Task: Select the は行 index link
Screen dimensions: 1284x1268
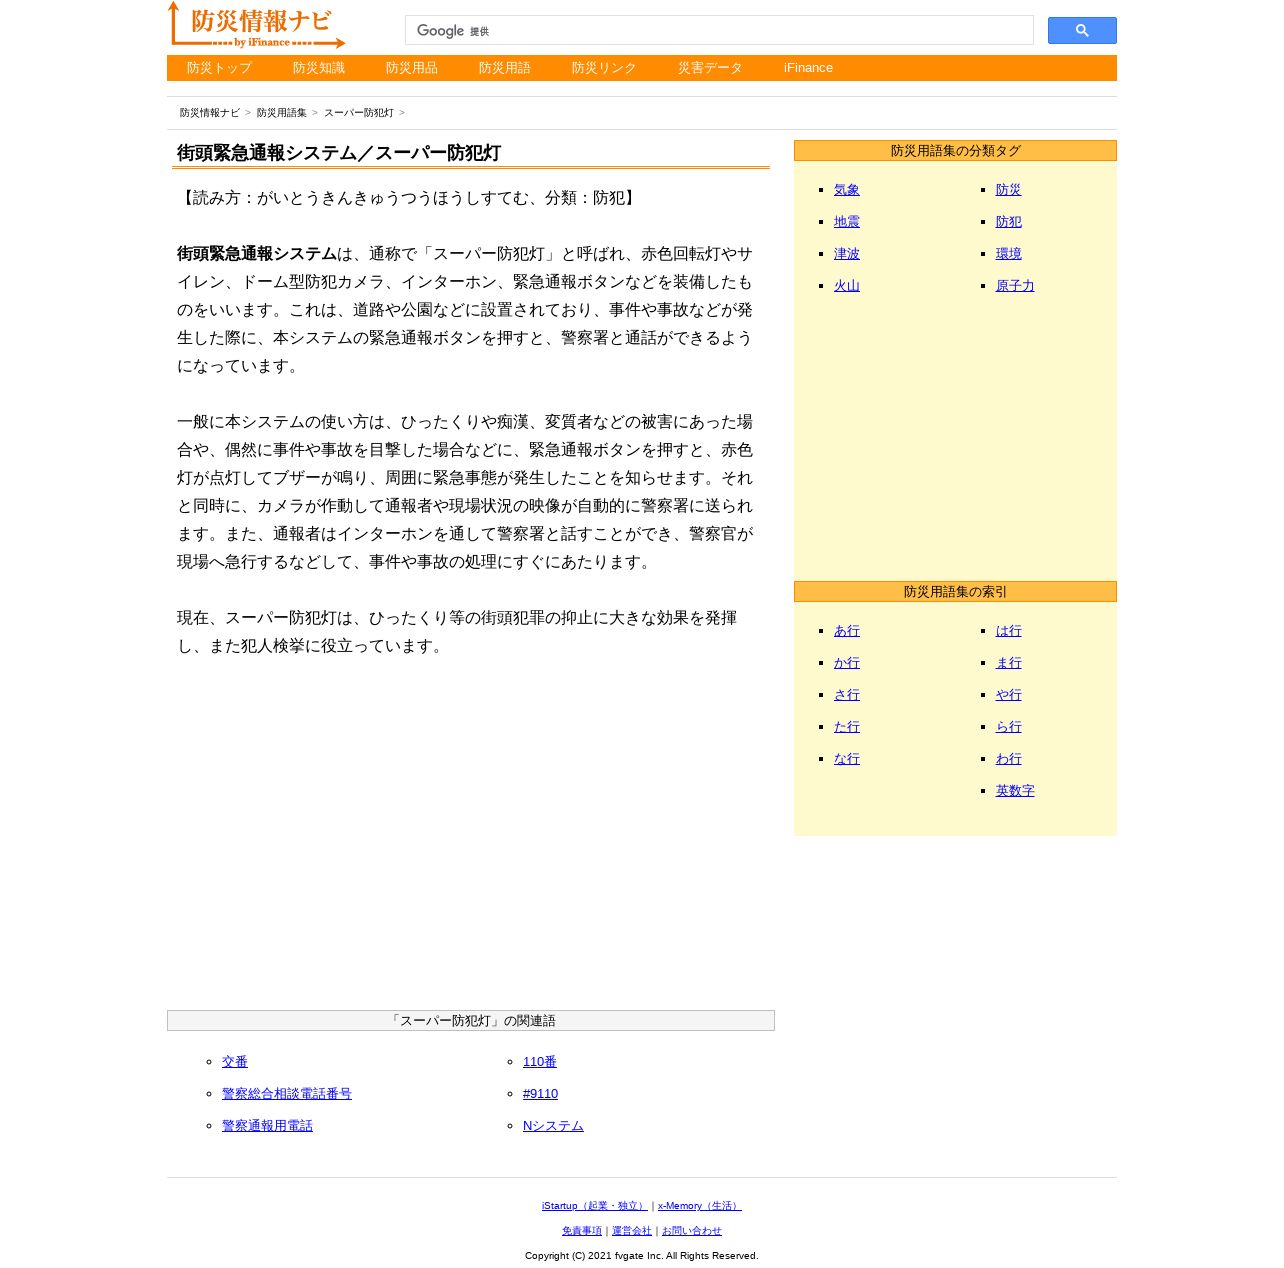Action: (x=1009, y=631)
